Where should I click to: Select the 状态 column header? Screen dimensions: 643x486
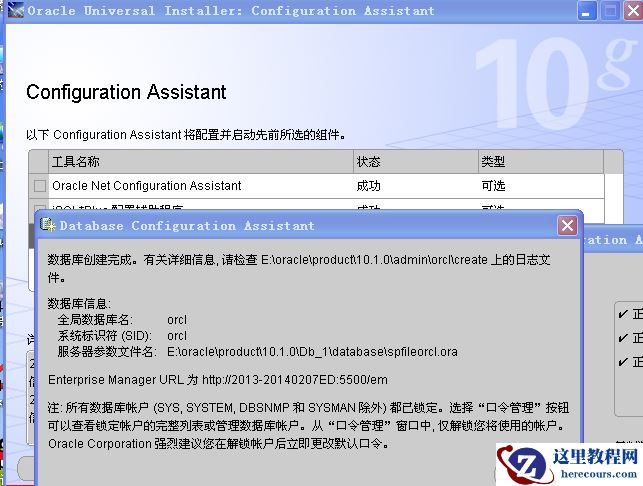tap(416, 162)
